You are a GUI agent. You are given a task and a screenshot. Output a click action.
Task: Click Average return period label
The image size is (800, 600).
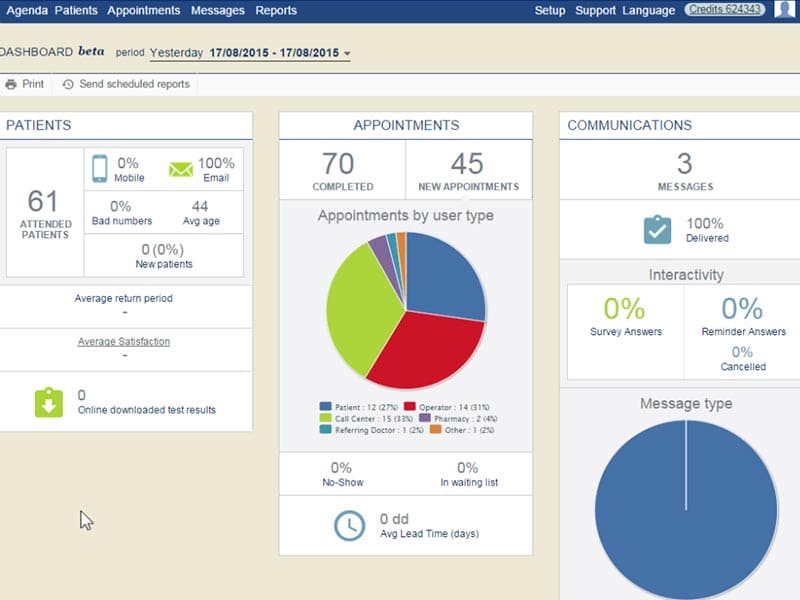[x=123, y=298]
